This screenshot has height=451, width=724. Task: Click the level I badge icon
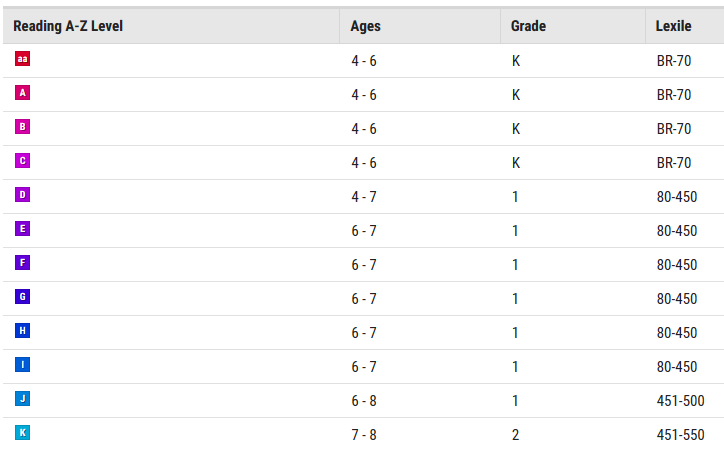23,365
